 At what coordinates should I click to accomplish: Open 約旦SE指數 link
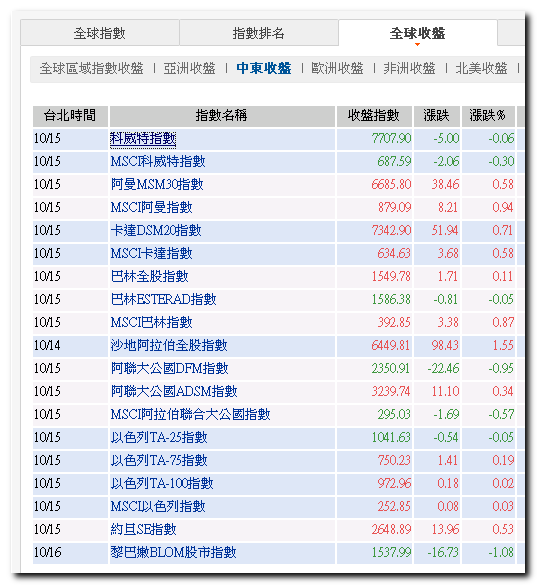[x=143, y=529]
